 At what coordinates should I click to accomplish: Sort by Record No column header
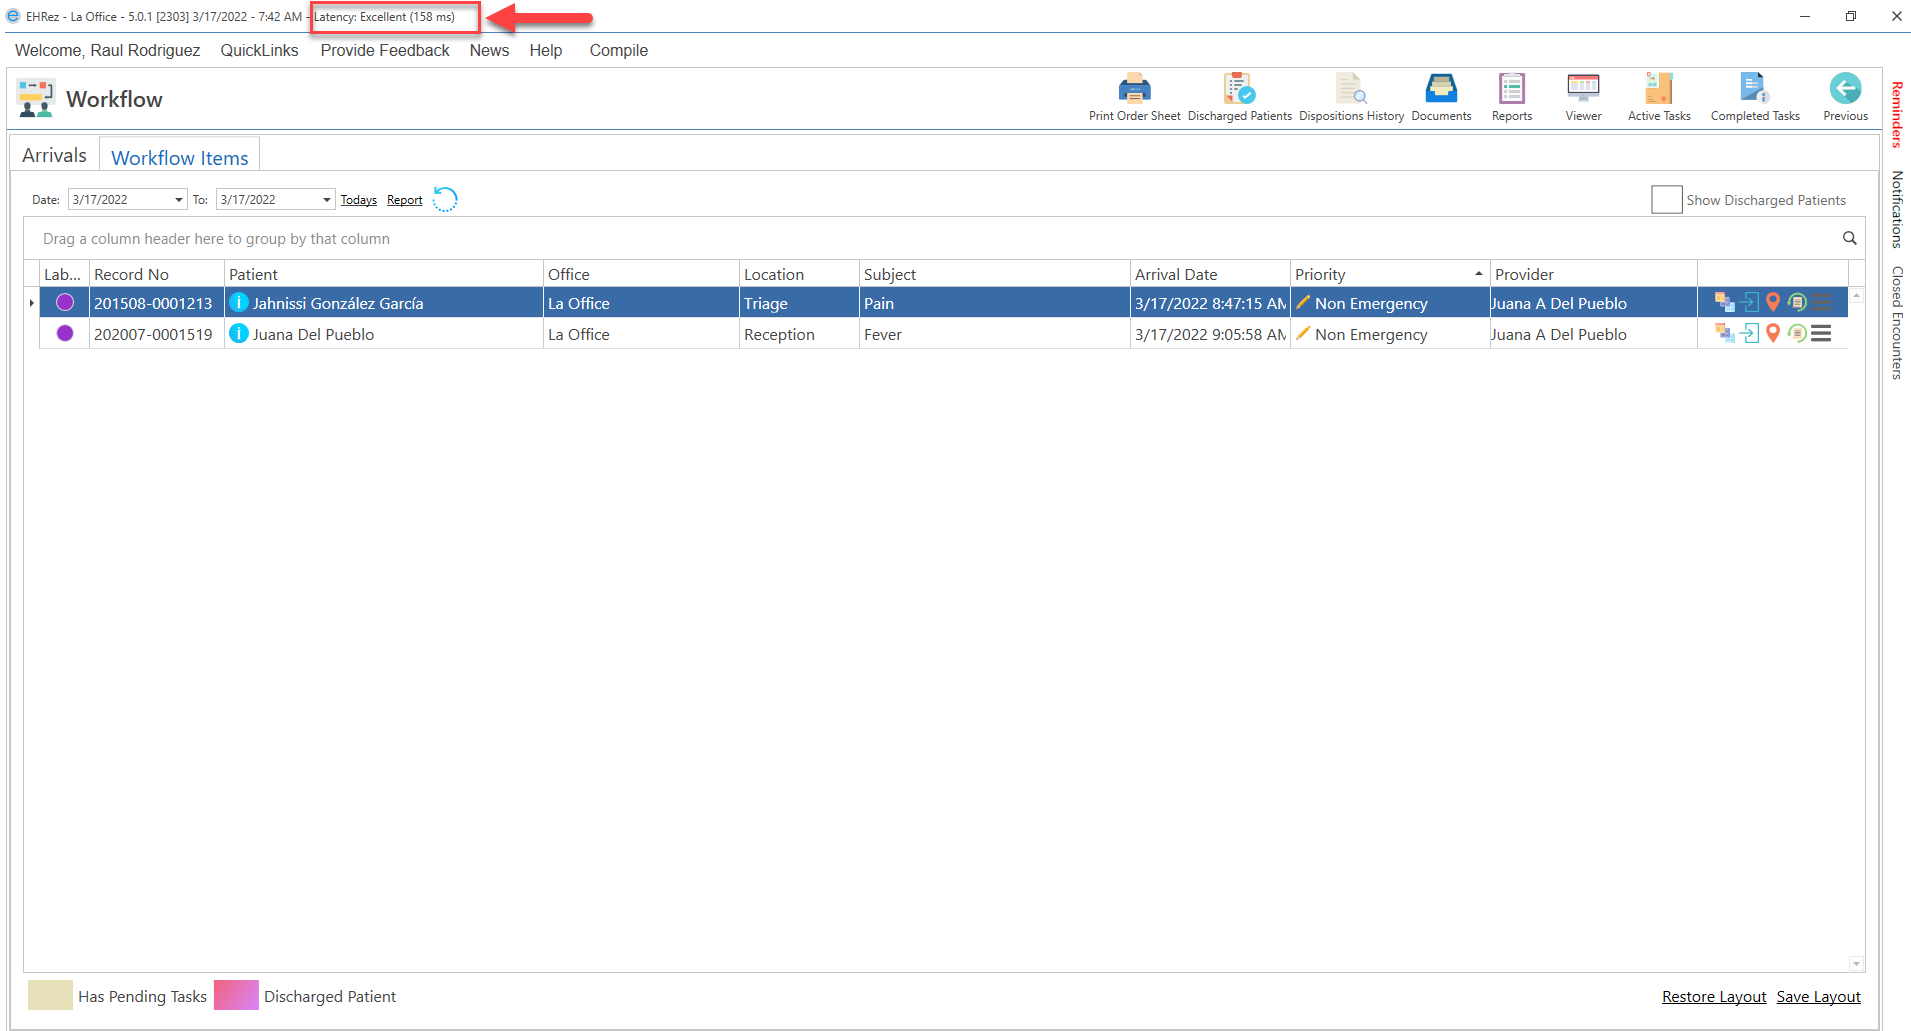pos(156,274)
